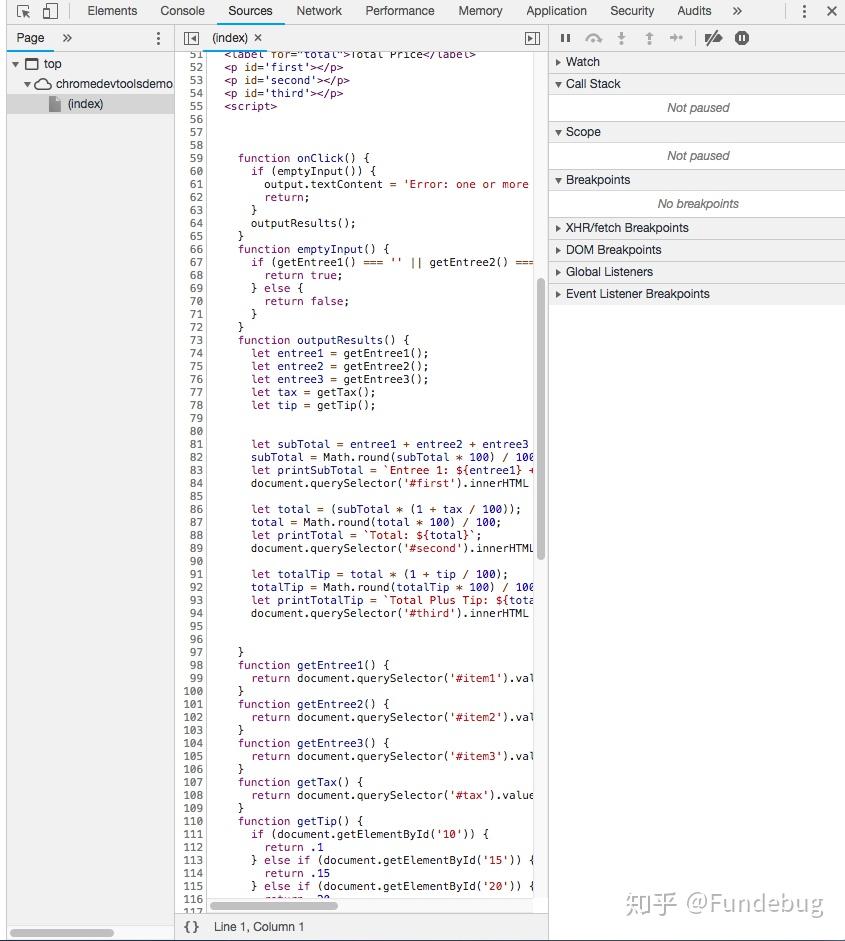Hide the debugger sidebar icon
Viewport: 845px width, 941px height.
pyautogui.click(x=532, y=38)
